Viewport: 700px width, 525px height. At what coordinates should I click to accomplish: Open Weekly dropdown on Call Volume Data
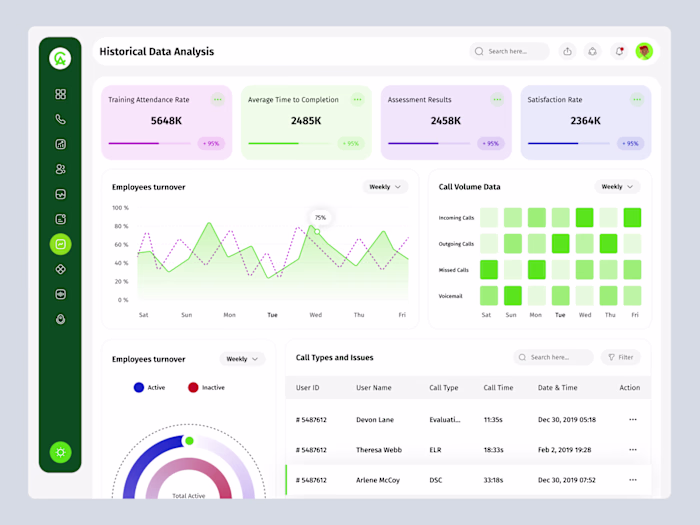[x=617, y=187]
